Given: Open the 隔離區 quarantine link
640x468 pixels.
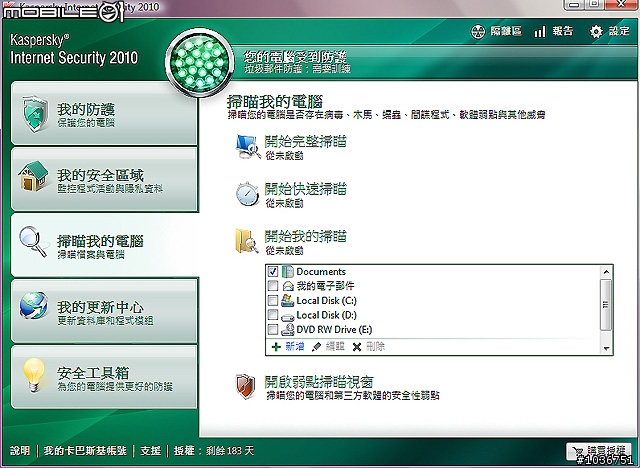Looking at the screenshot, I should (506, 31).
